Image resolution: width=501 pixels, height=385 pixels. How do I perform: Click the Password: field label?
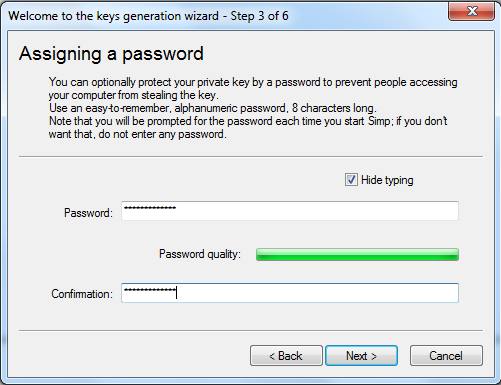tap(88, 213)
